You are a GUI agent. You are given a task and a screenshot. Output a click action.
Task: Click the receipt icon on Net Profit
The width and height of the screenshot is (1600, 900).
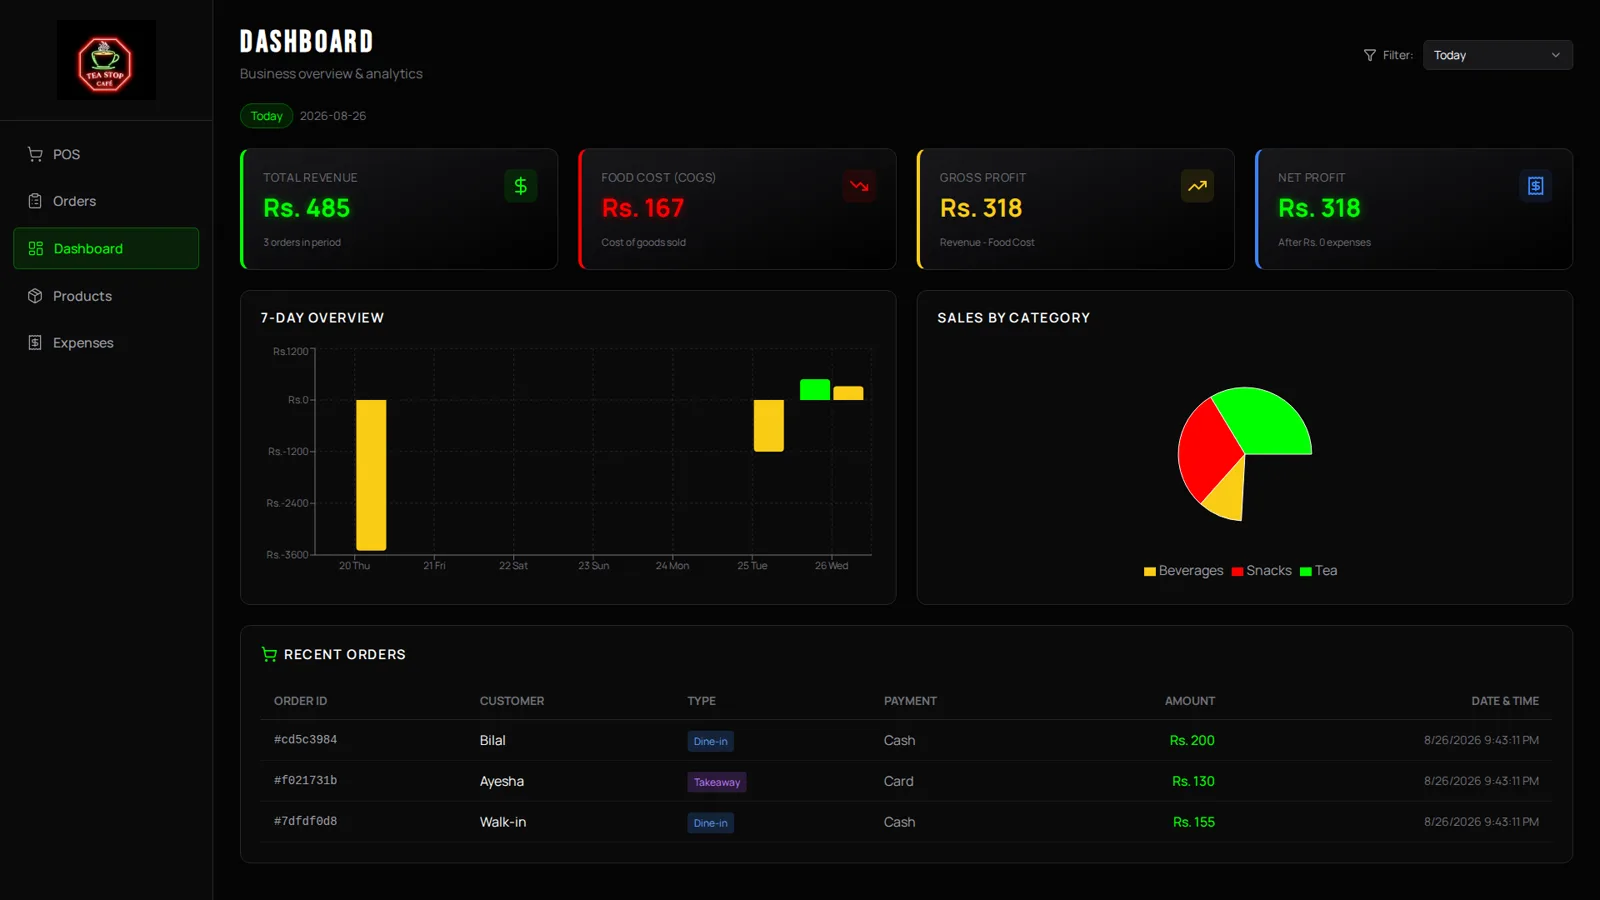click(x=1536, y=186)
